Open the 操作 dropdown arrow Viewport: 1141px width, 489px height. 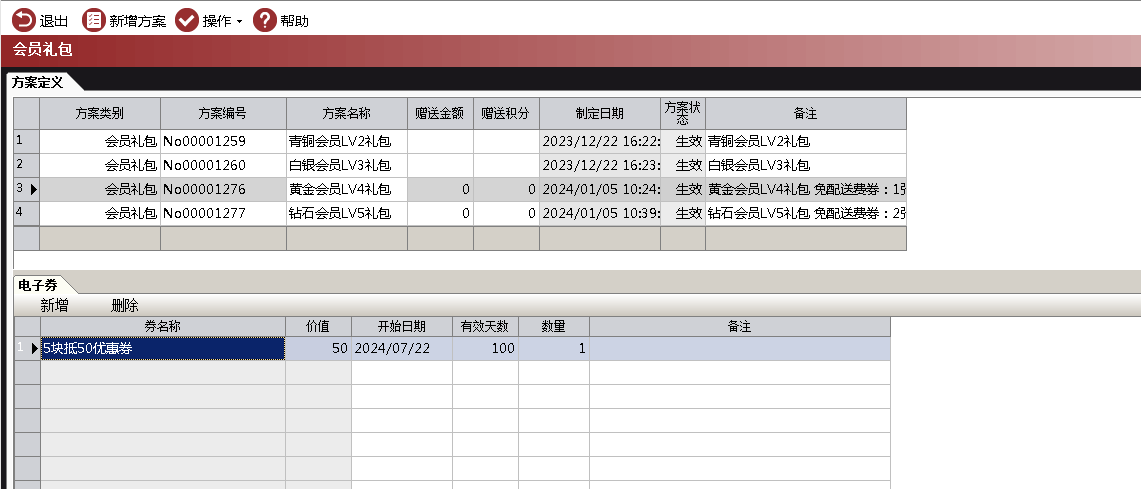click(239, 23)
